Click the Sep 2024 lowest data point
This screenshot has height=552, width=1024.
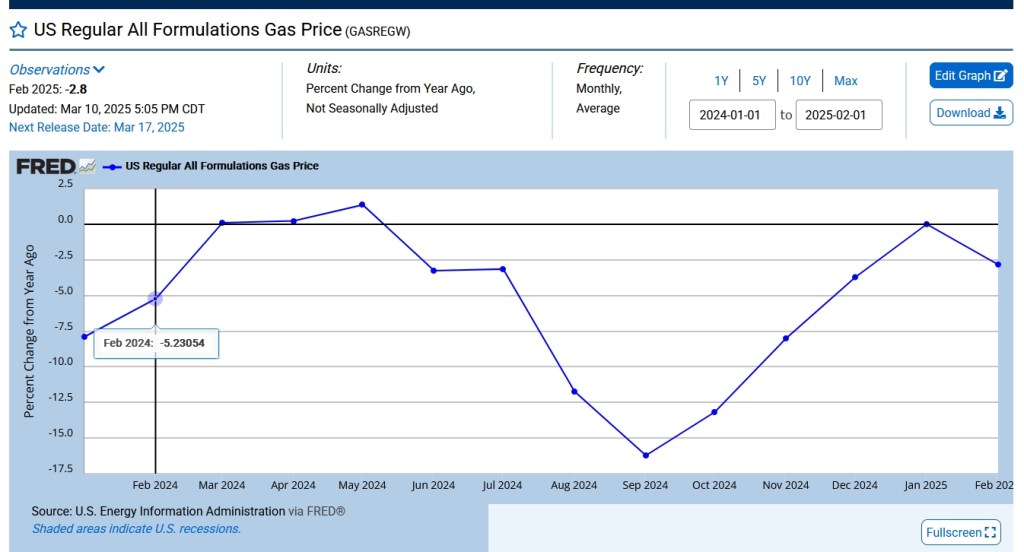pos(646,455)
